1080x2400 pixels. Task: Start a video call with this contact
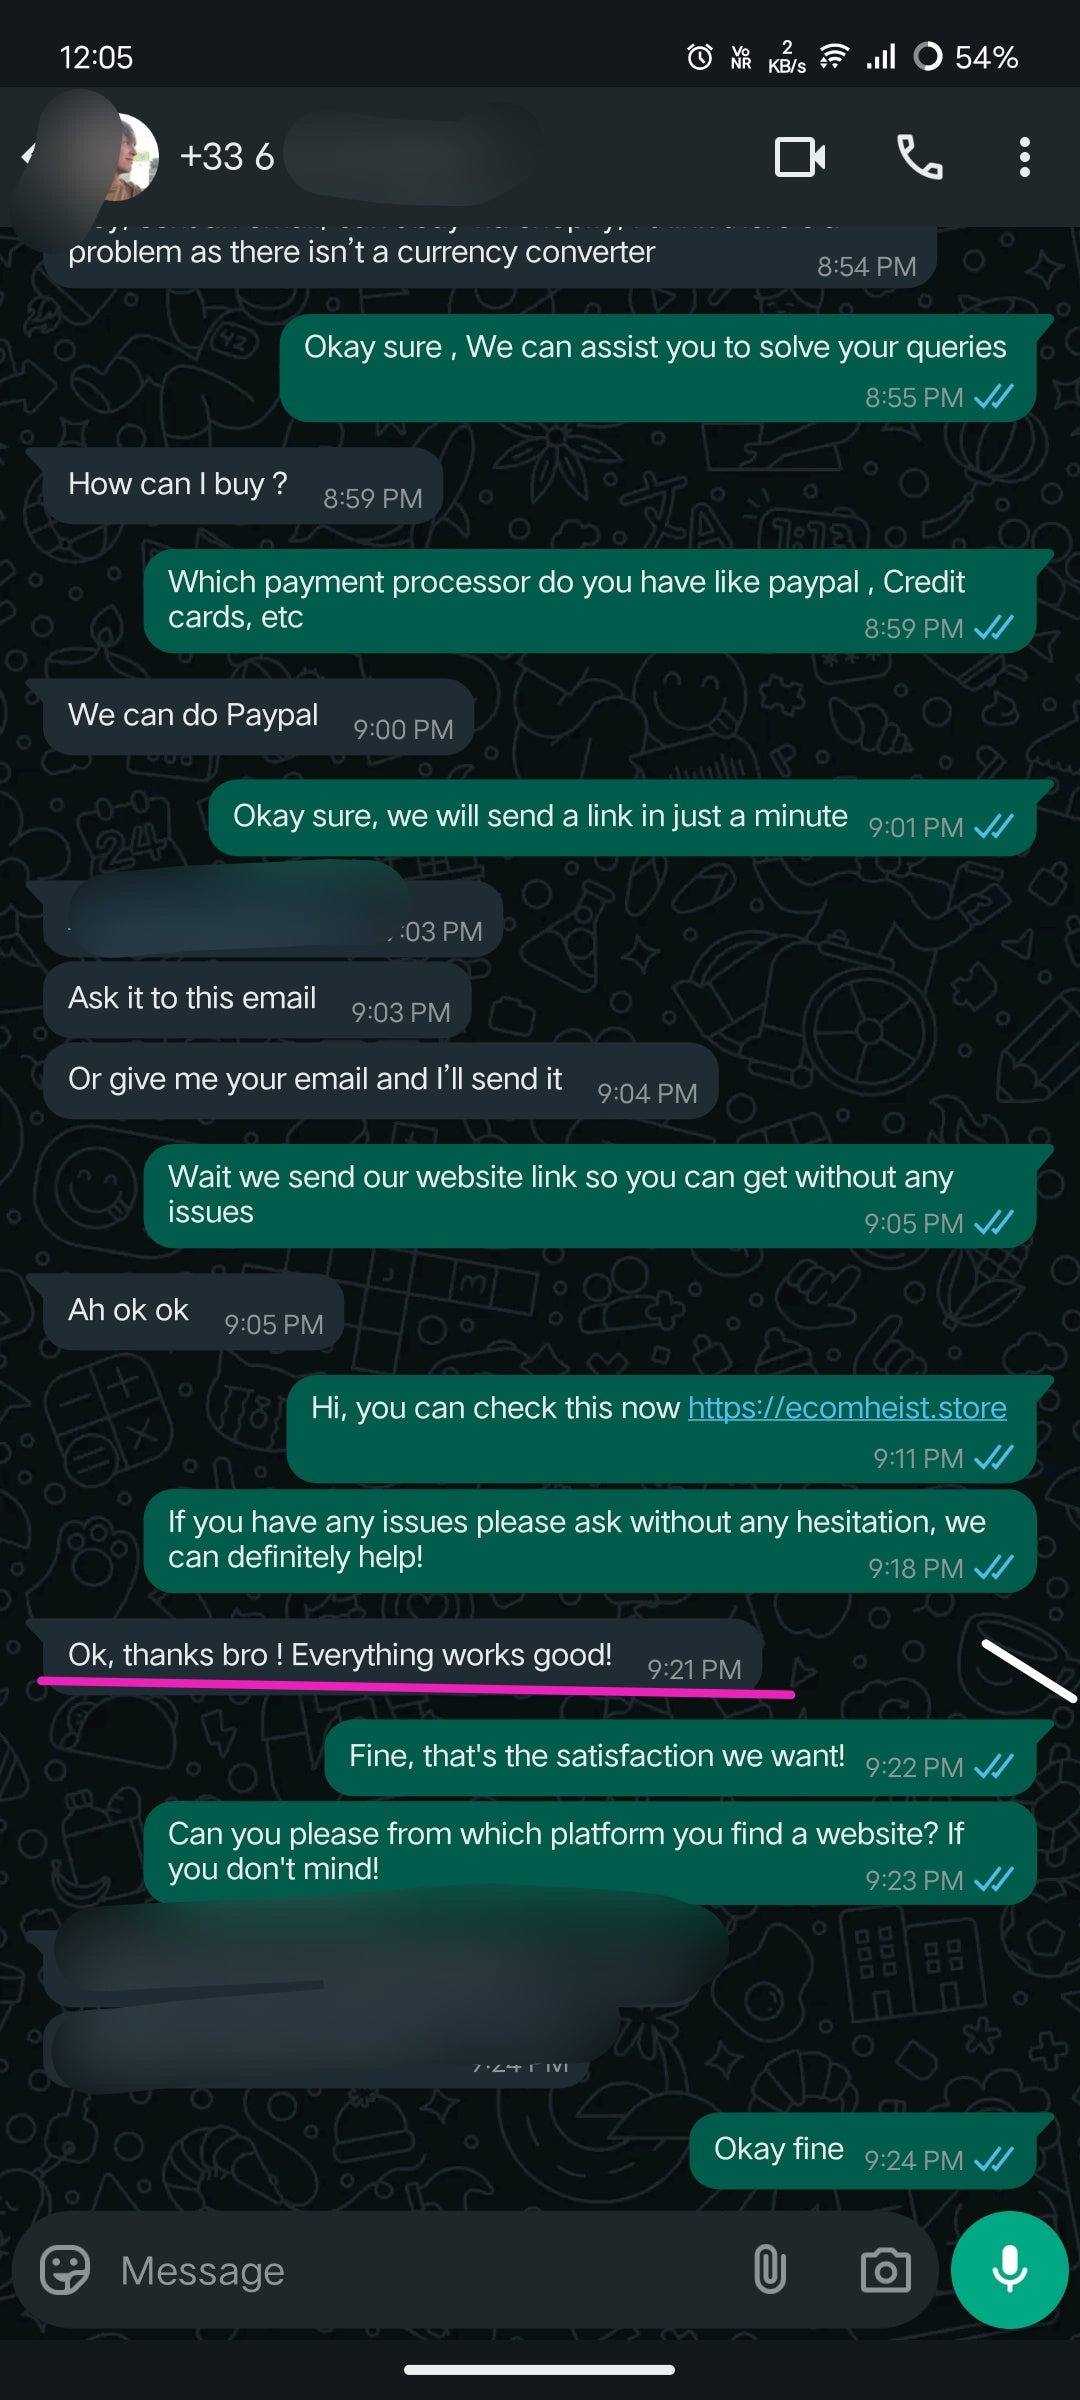point(800,157)
